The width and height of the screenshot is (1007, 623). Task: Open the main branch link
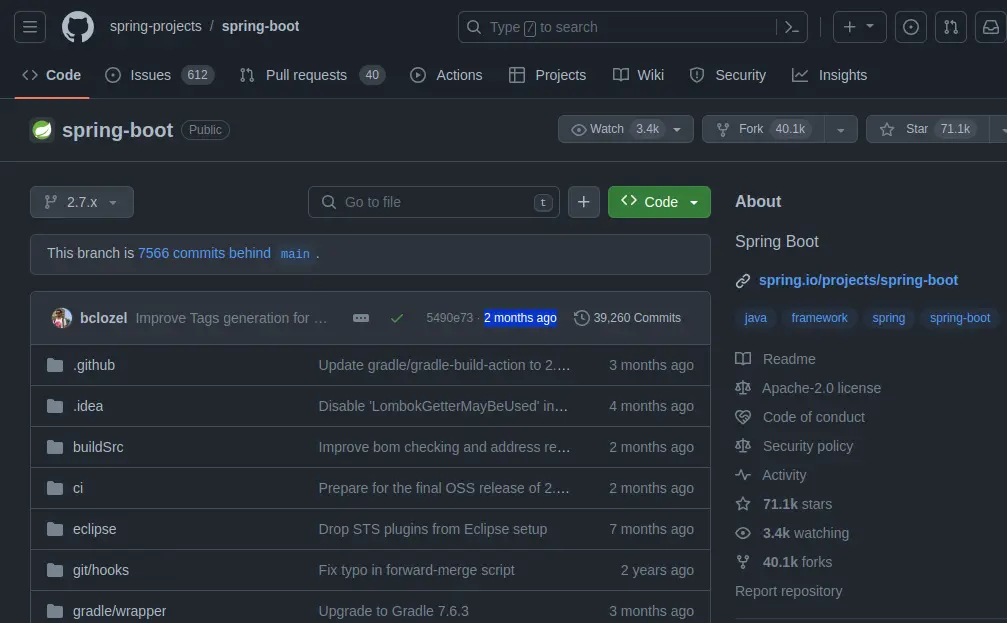click(295, 254)
